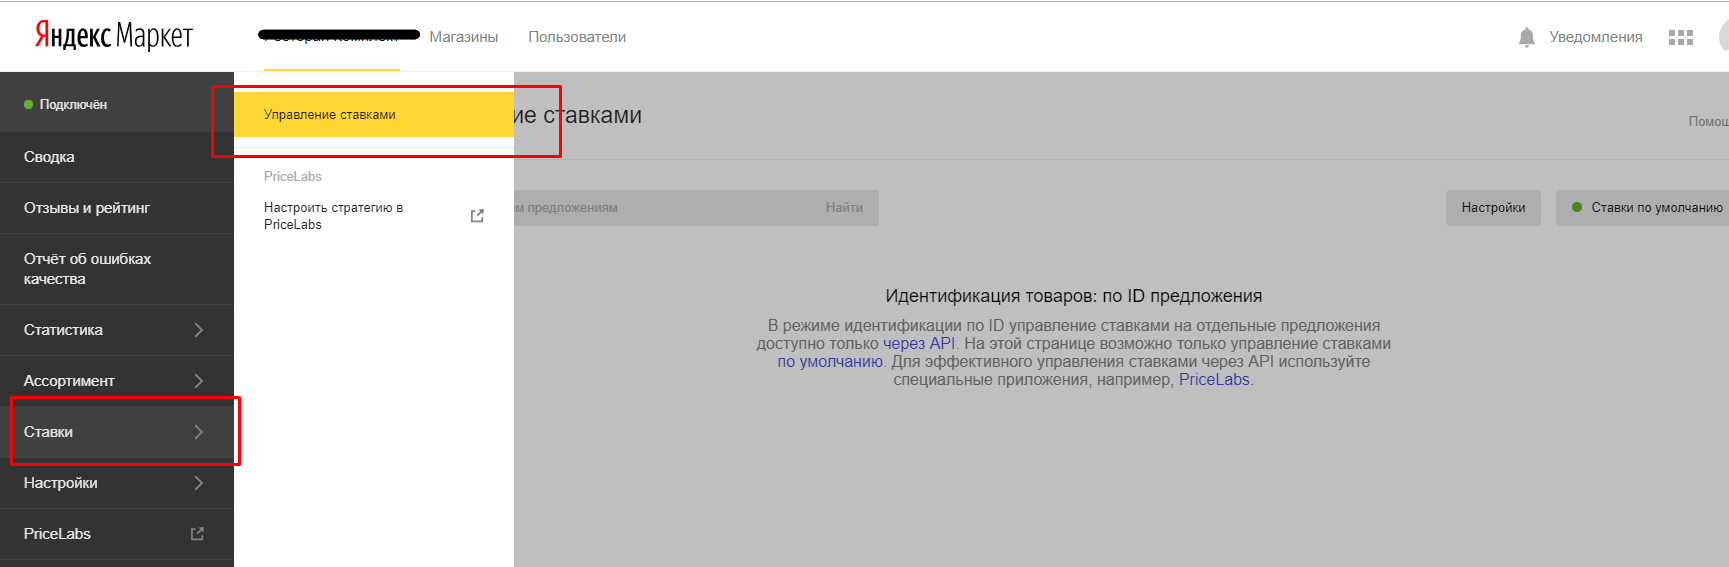Follow the по умолчанию link
1729x567 pixels.
click(830, 361)
